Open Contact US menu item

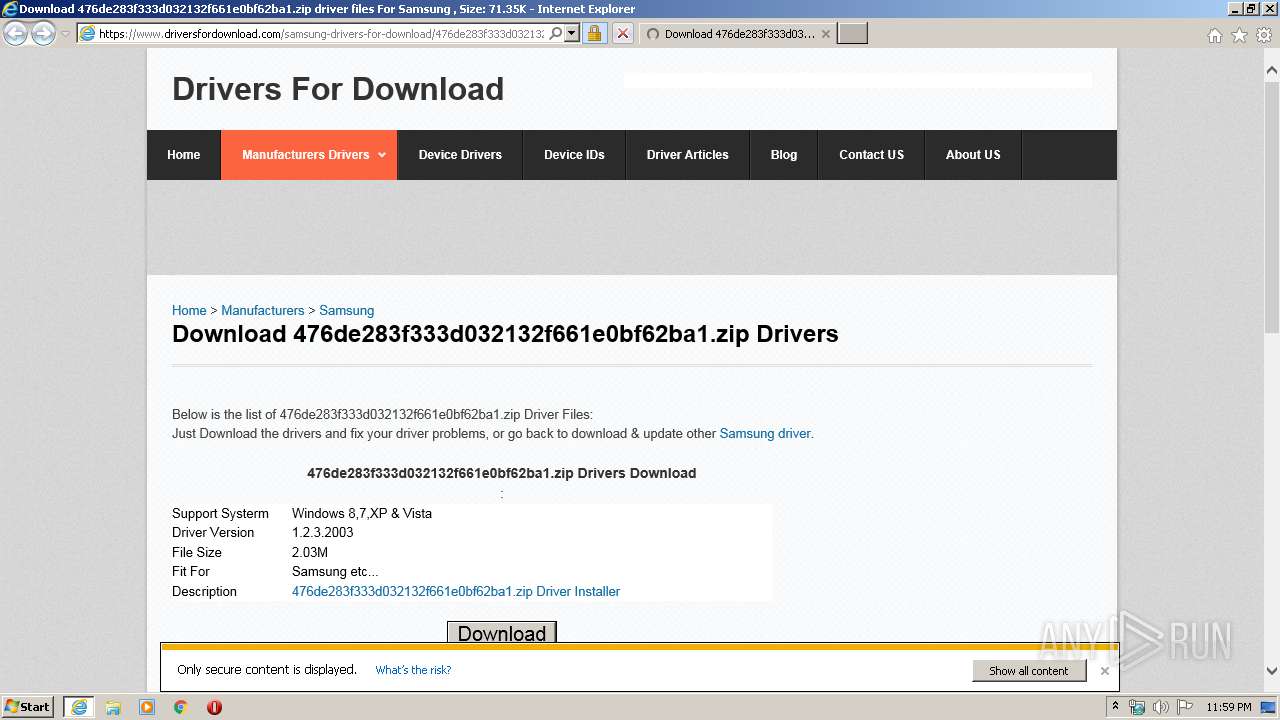(871, 155)
